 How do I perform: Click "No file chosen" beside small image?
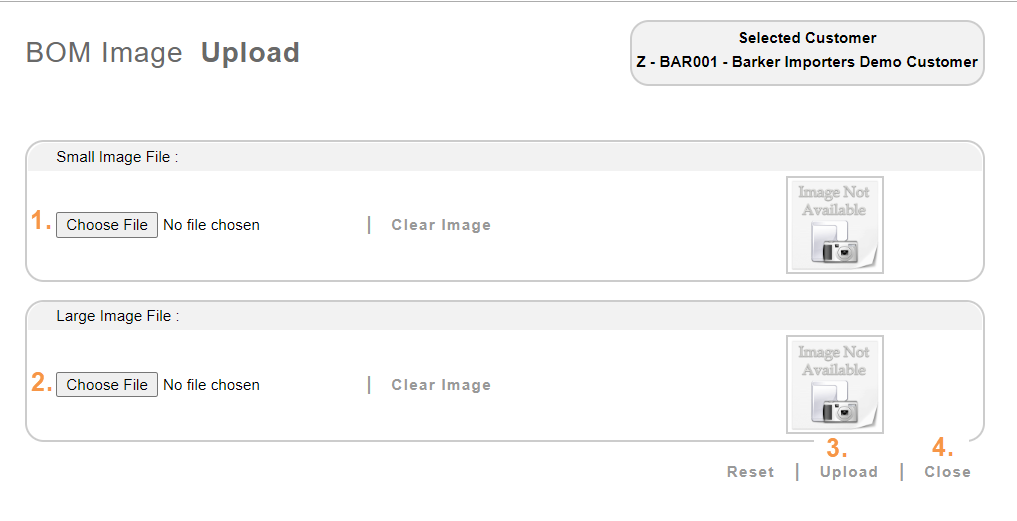click(211, 225)
